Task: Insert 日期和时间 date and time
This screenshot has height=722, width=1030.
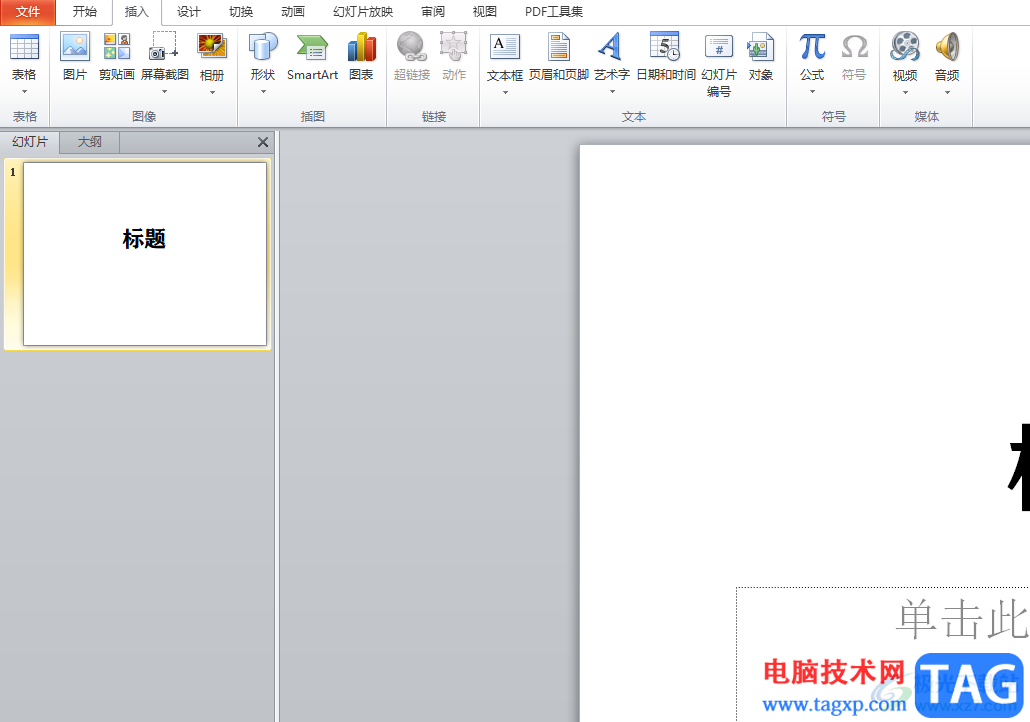Action: click(x=665, y=48)
